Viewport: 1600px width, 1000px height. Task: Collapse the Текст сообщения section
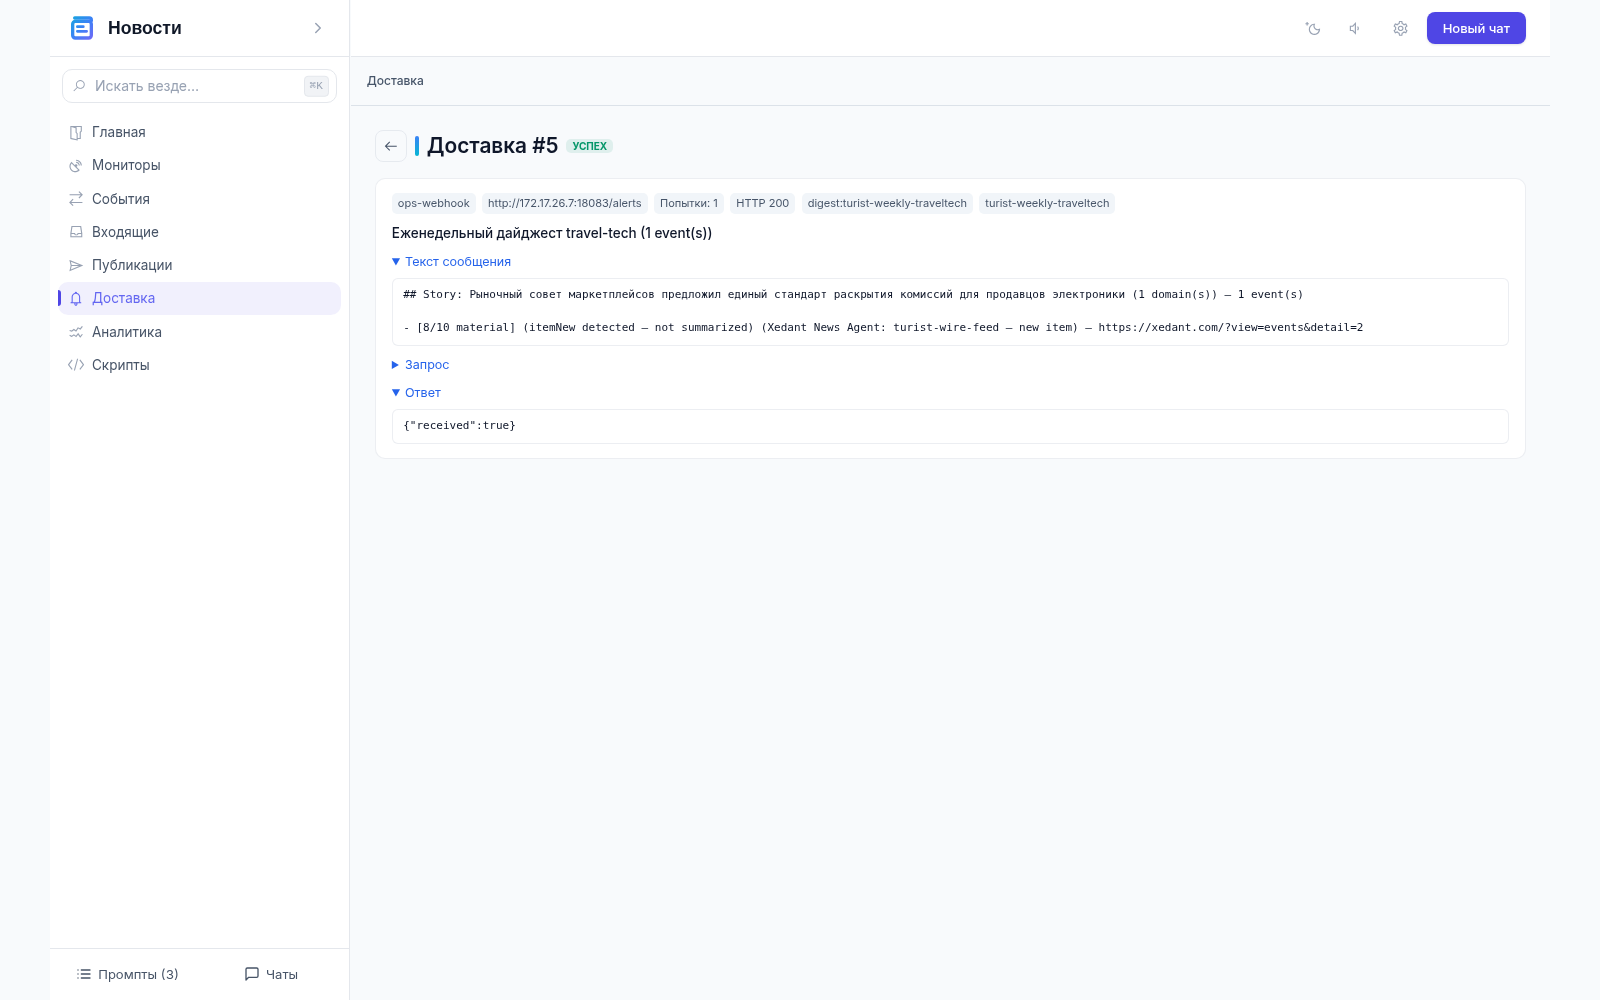[451, 262]
